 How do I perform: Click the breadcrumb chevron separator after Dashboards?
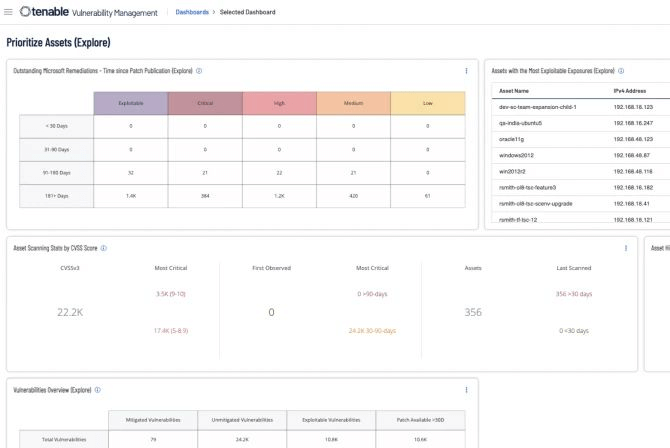pos(214,12)
